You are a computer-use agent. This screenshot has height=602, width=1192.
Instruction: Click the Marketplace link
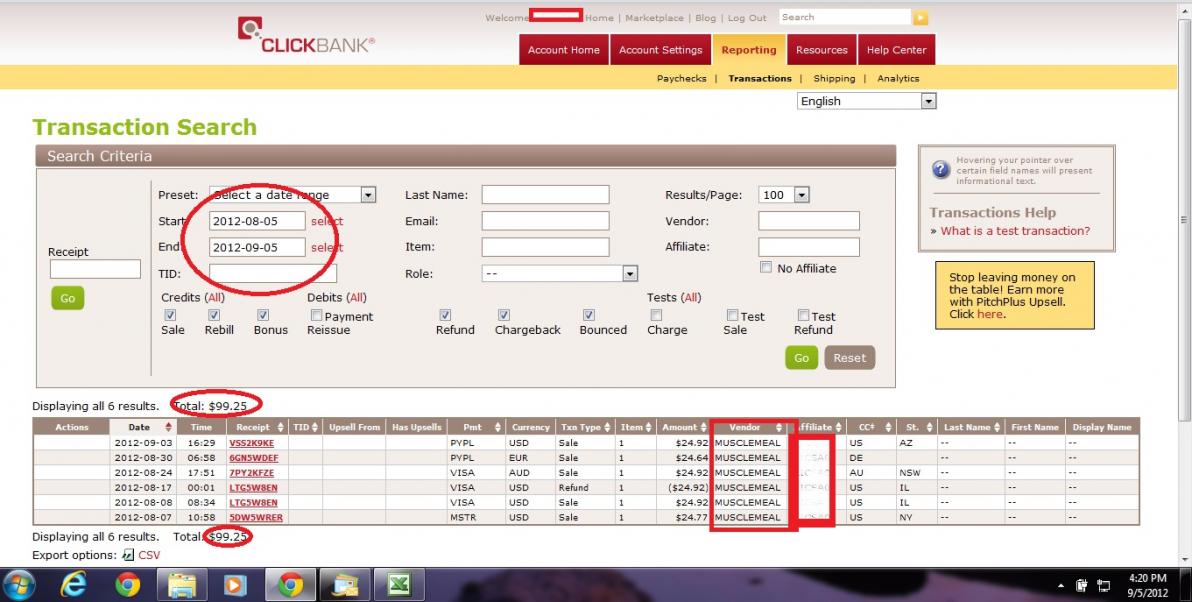click(x=655, y=17)
